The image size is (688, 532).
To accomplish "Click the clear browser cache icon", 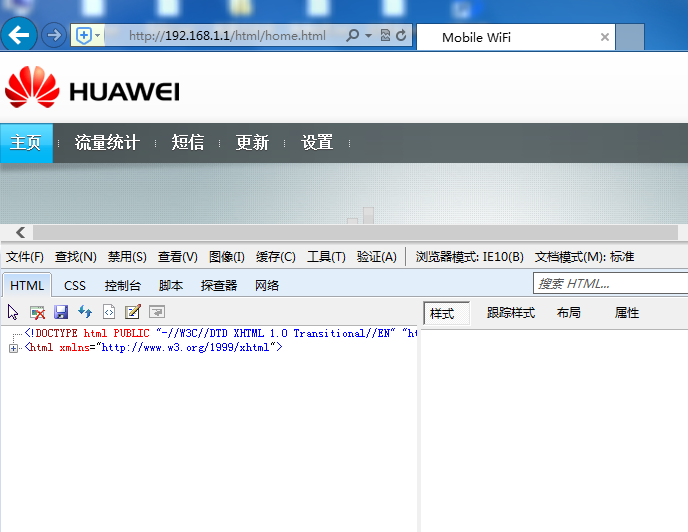I will pyautogui.click(x=37, y=312).
